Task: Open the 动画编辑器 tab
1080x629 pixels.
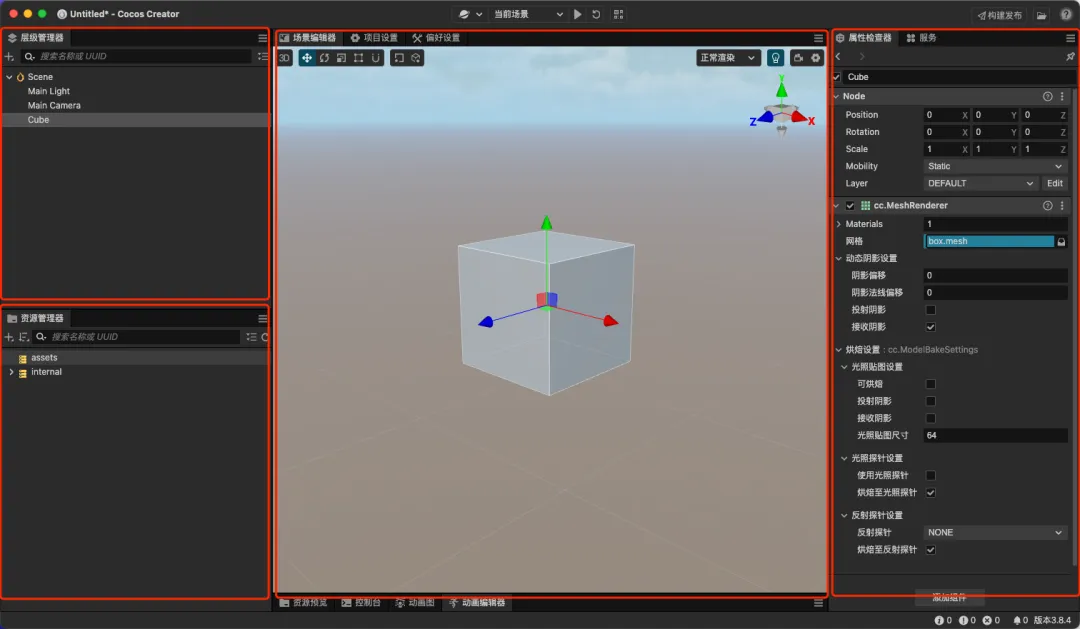Action: 477,603
